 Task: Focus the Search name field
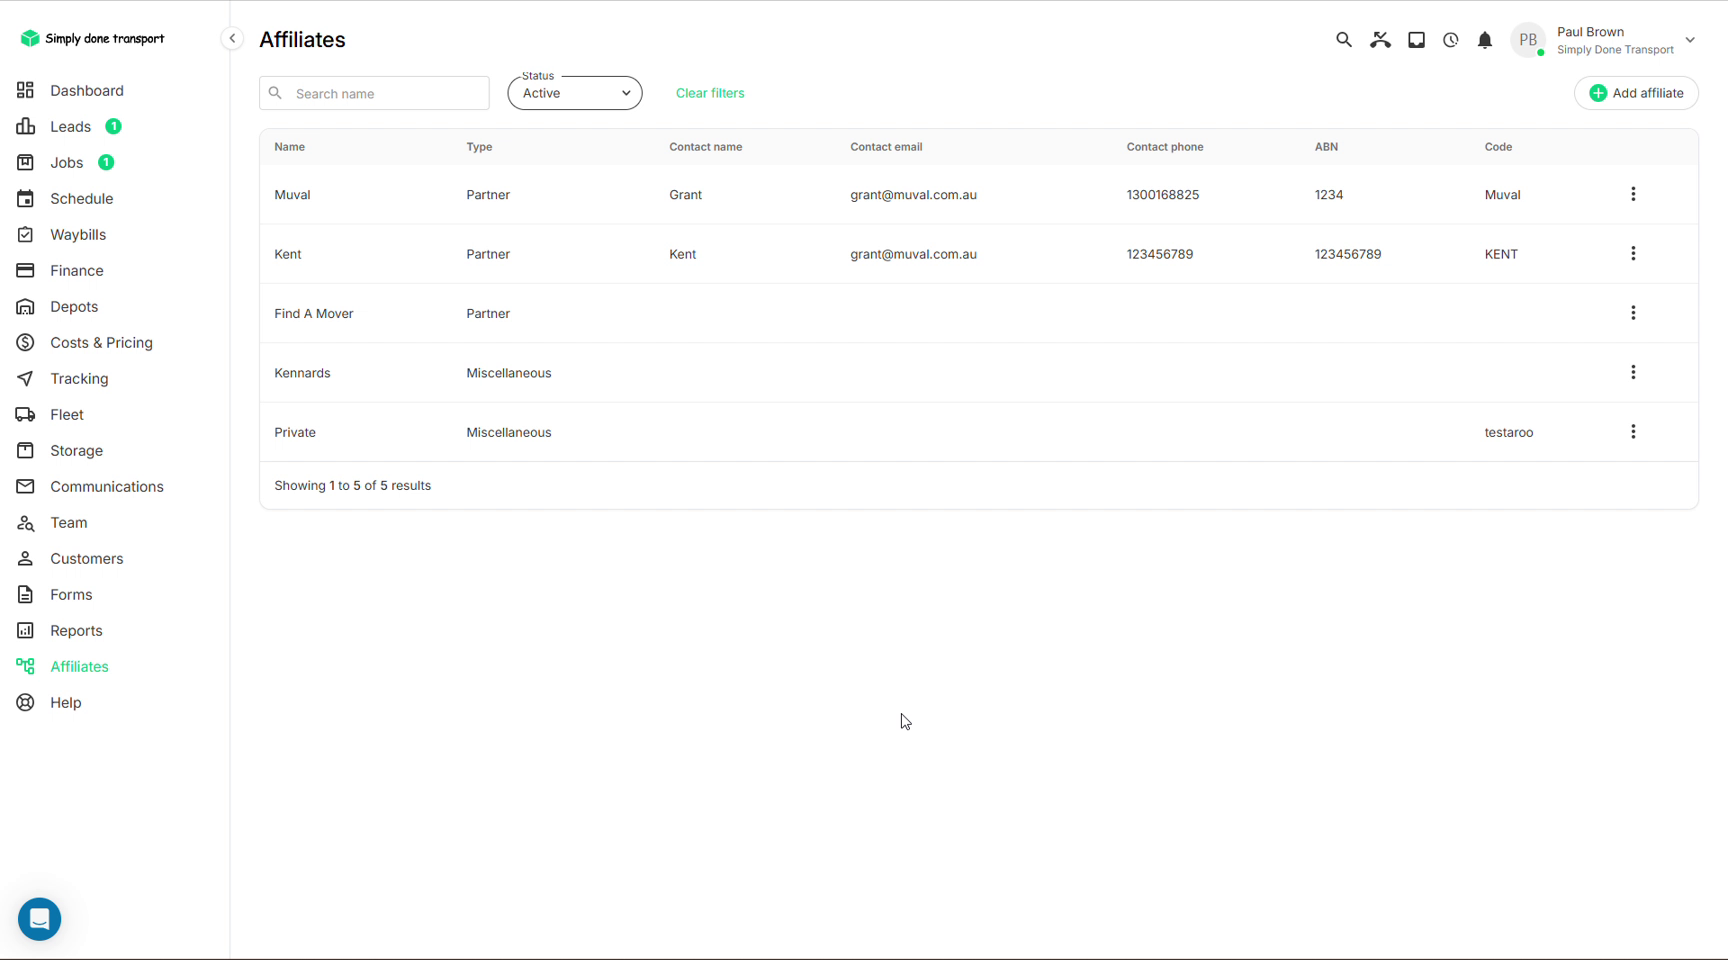[x=374, y=93]
